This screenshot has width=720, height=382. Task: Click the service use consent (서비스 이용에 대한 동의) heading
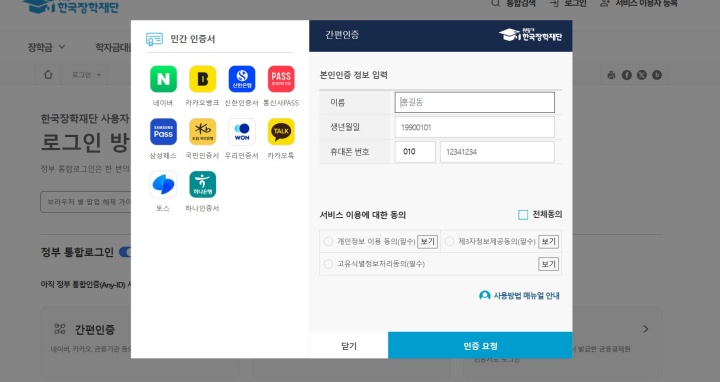363,215
